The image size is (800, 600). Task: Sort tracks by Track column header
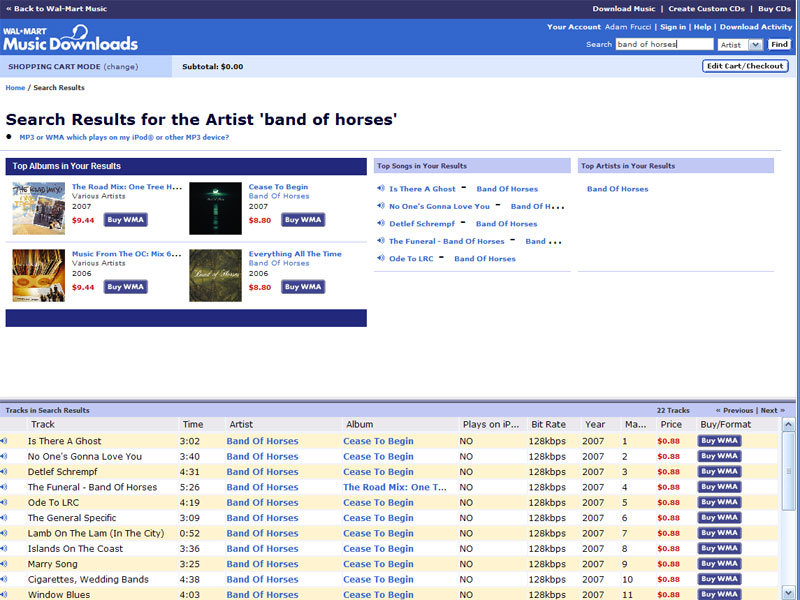pos(43,424)
